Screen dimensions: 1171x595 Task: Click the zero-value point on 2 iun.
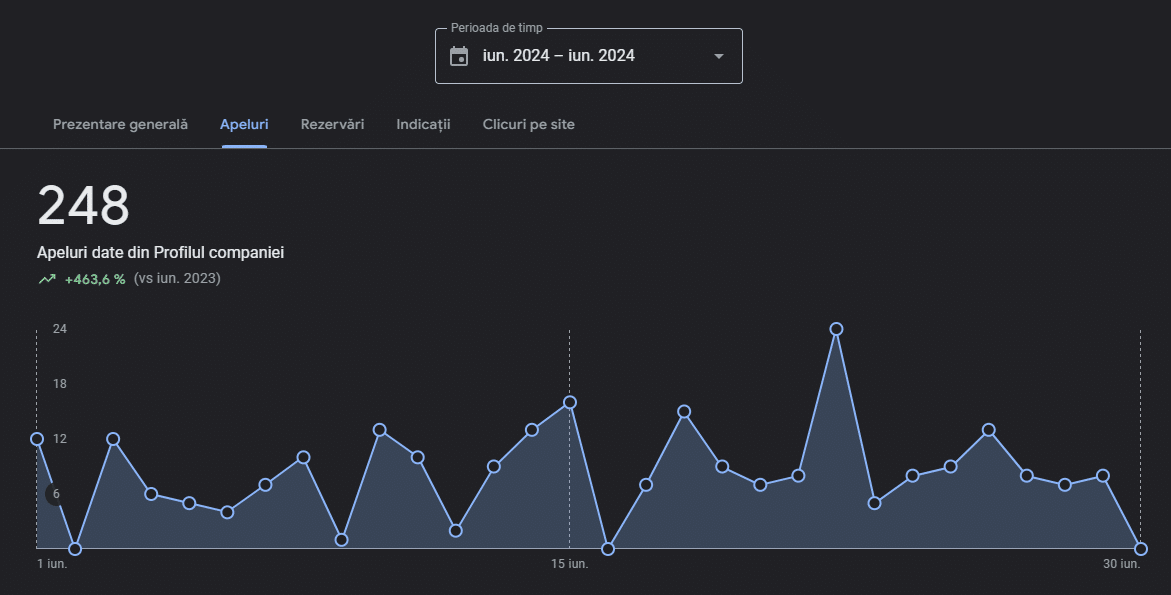pos(75,548)
